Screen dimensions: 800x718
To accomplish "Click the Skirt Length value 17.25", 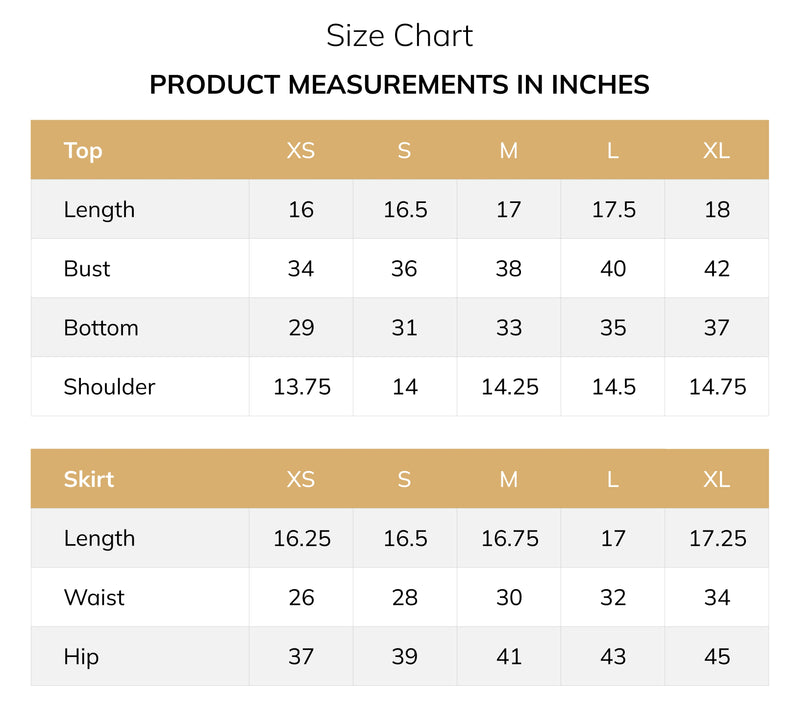I will pyautogui.click(x=717, y=538).
